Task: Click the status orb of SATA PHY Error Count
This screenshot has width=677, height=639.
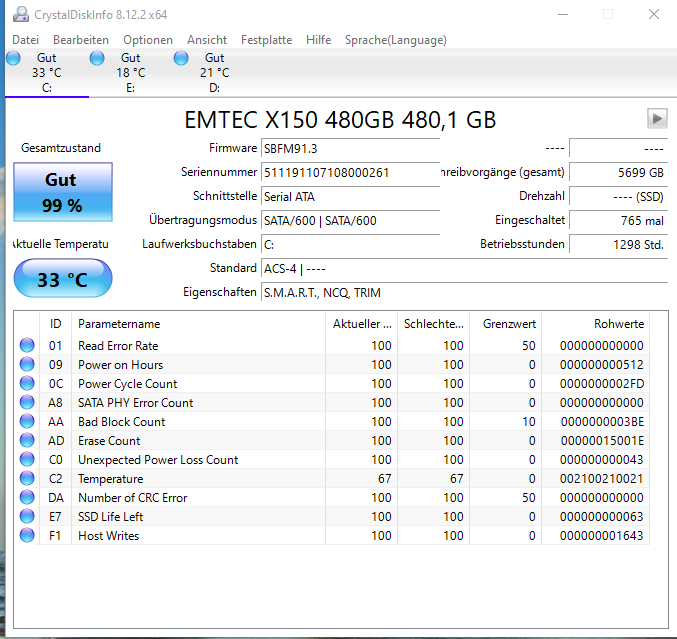Action: [x=27, y=402]
